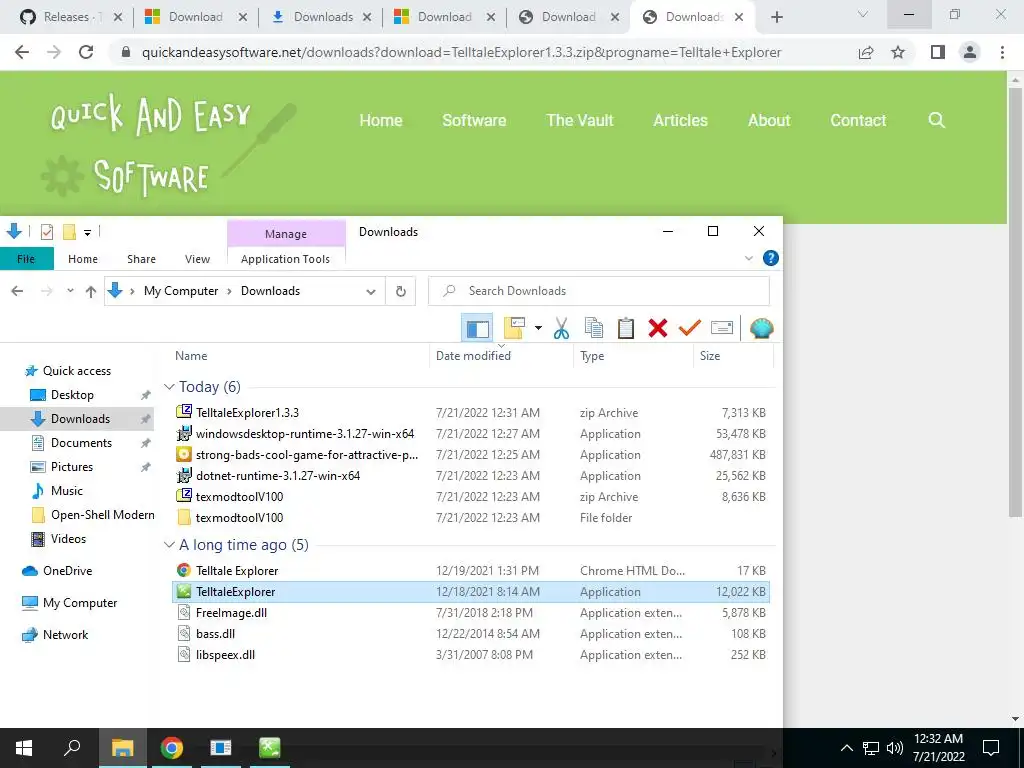Screen dimensions: 1024x768
Task: Open OneDrive in navigation pane
Action: [x=67, y=571]
